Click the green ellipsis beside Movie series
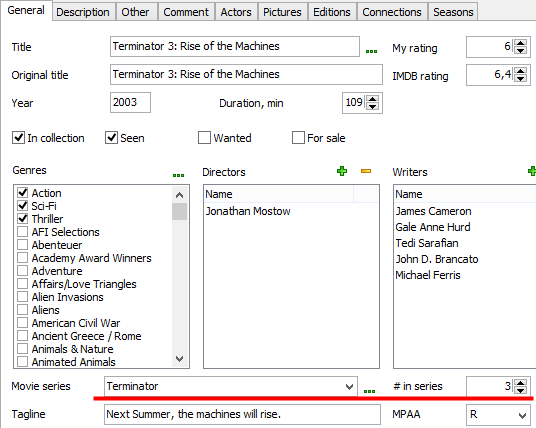This screenshot has width=536, height=428. point(369,391)
